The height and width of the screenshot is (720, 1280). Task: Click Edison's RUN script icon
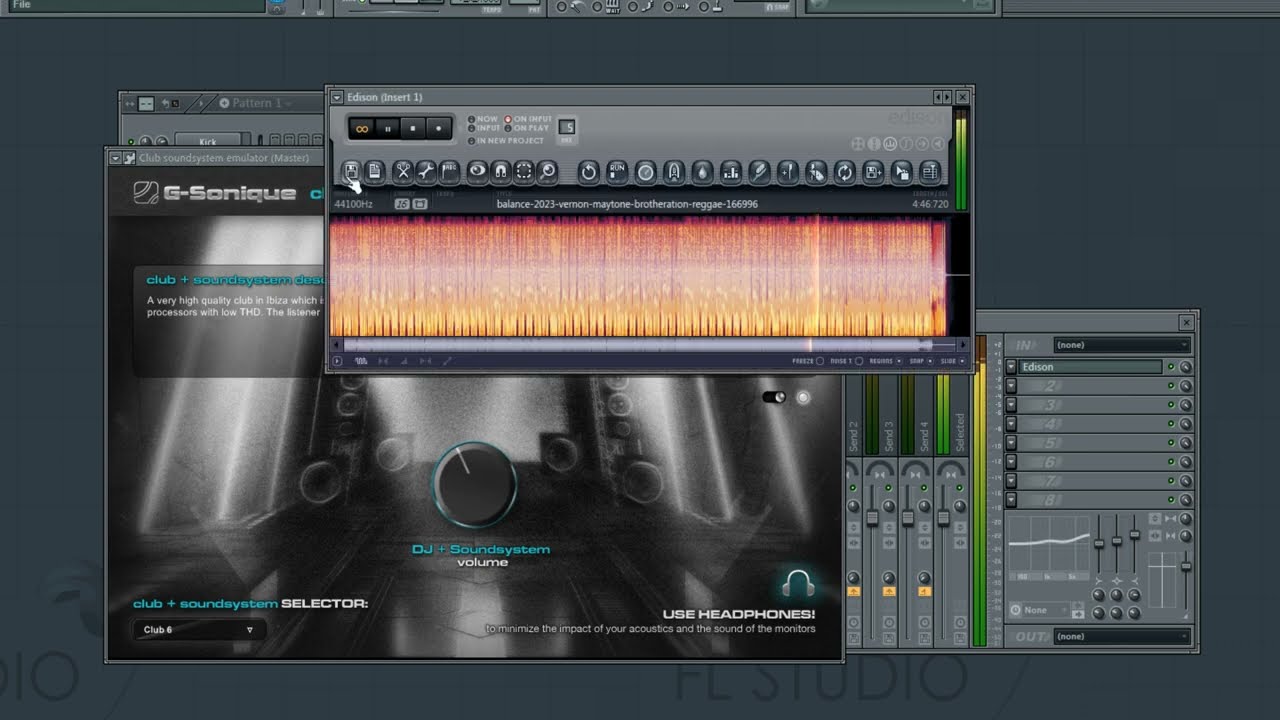point(617,172)
